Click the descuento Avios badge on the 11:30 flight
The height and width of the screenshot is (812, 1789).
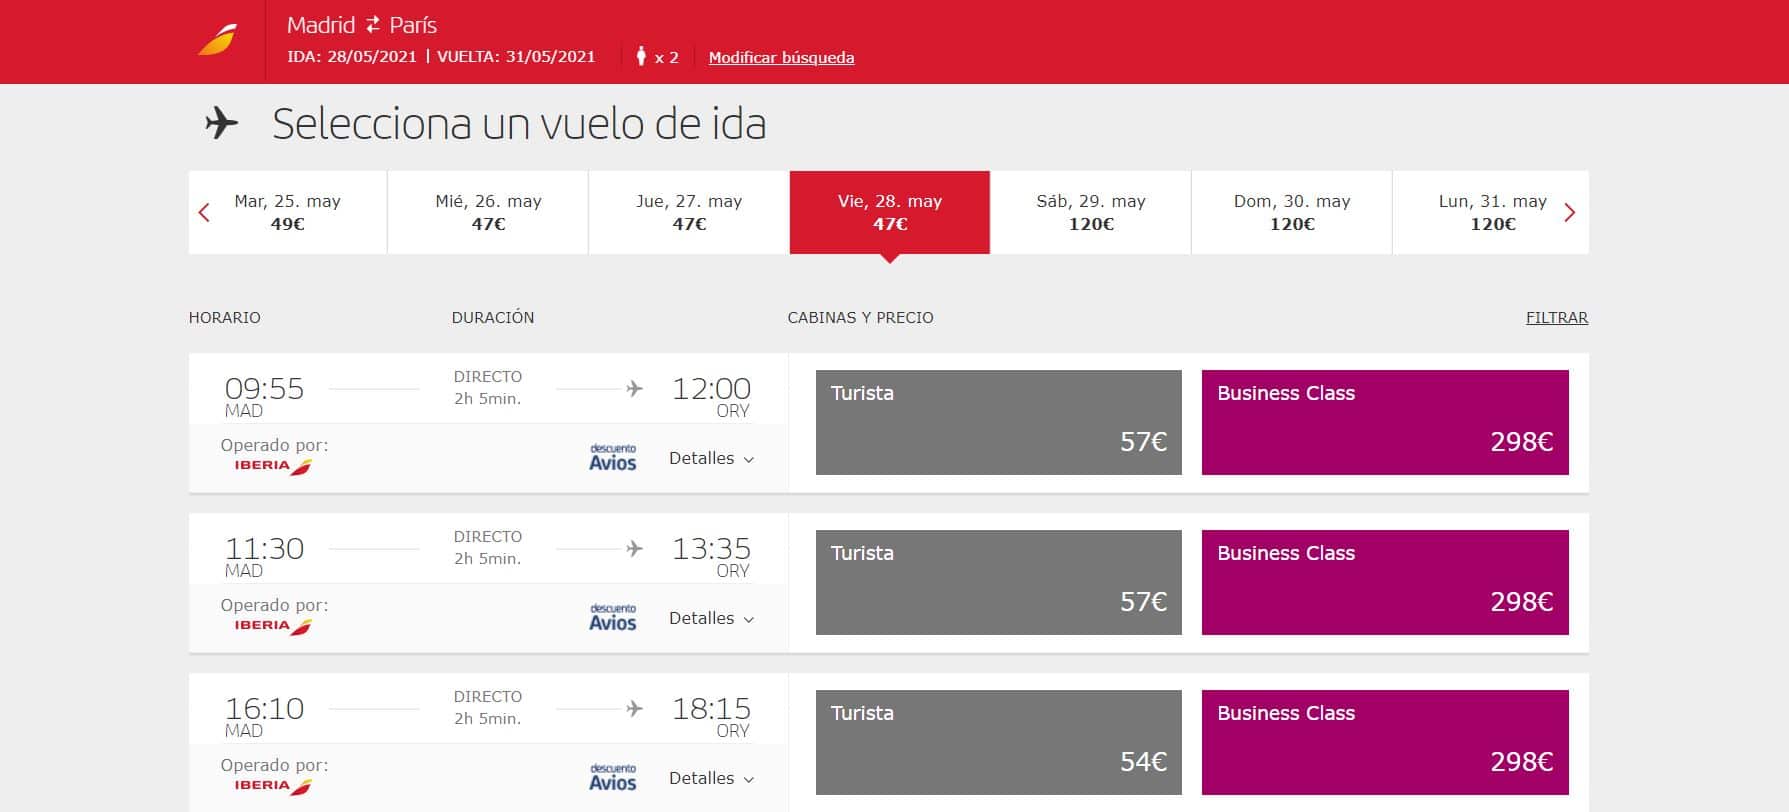coord(613,617)
